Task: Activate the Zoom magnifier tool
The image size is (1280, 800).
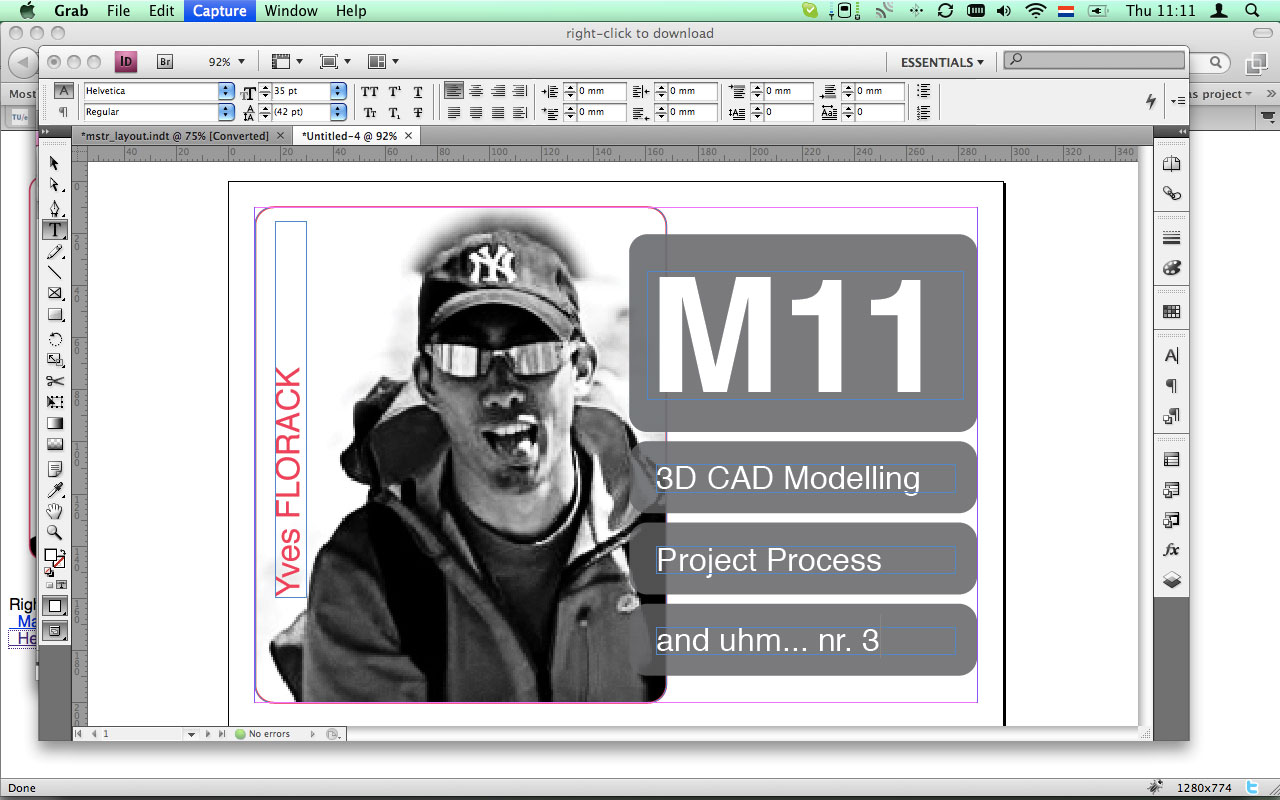Action: tap(55, 533)
